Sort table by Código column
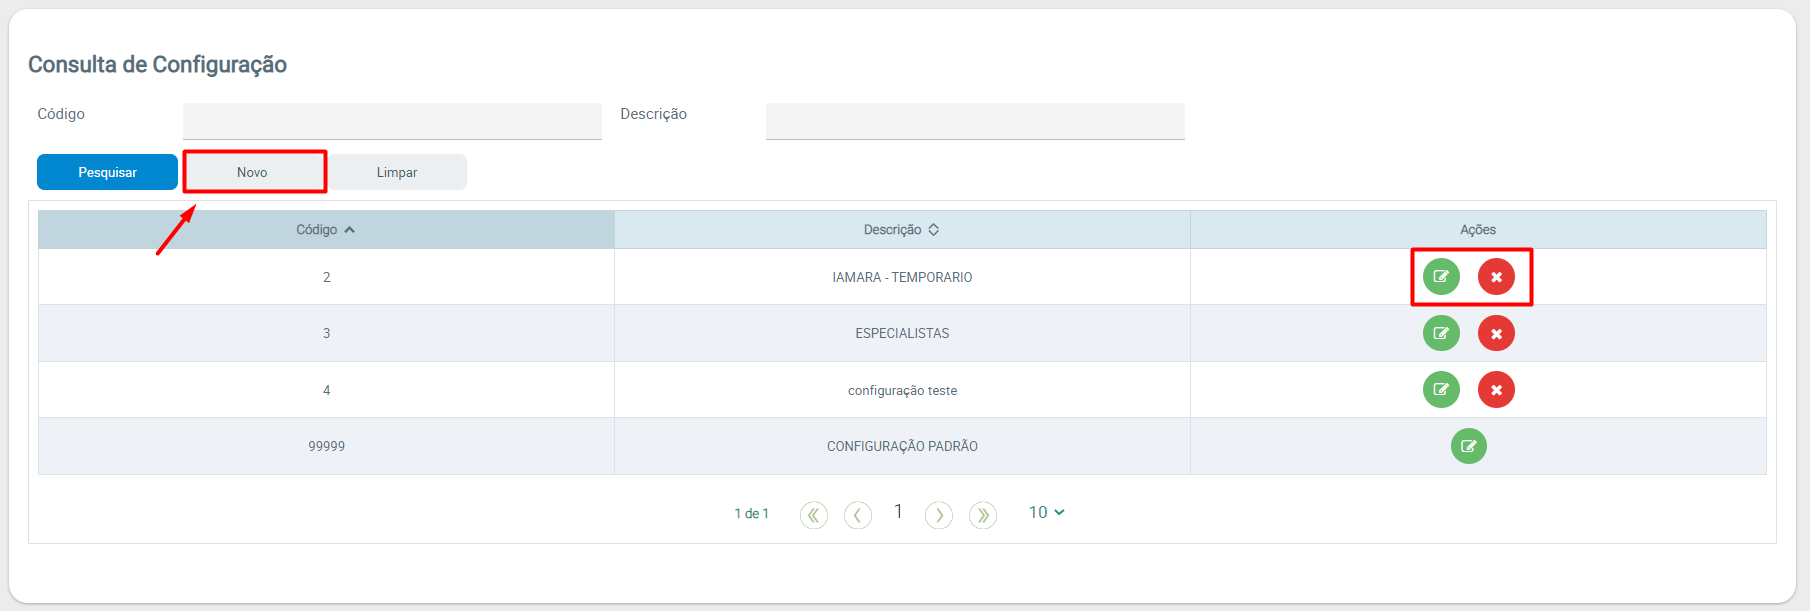The image size is (1810, 611). (326, 230)
